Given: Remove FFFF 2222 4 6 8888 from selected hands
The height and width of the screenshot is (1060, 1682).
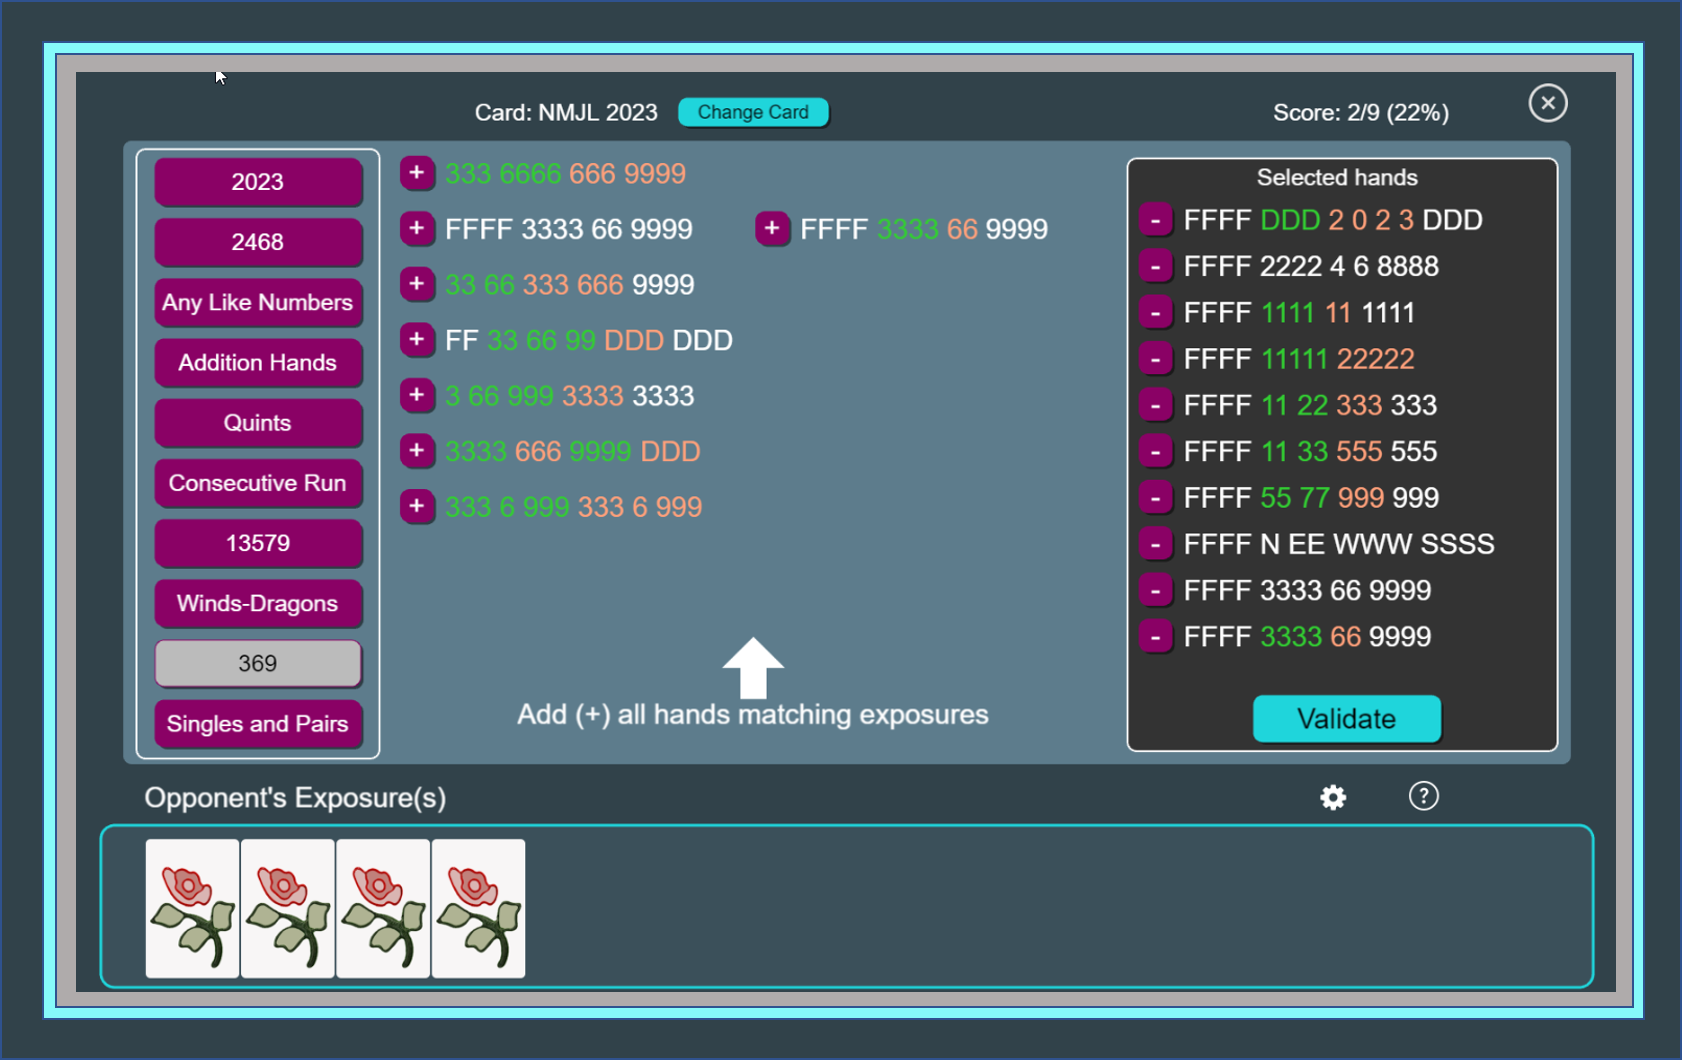Looking at the screenshot, I should click(x=1156, y=266).
